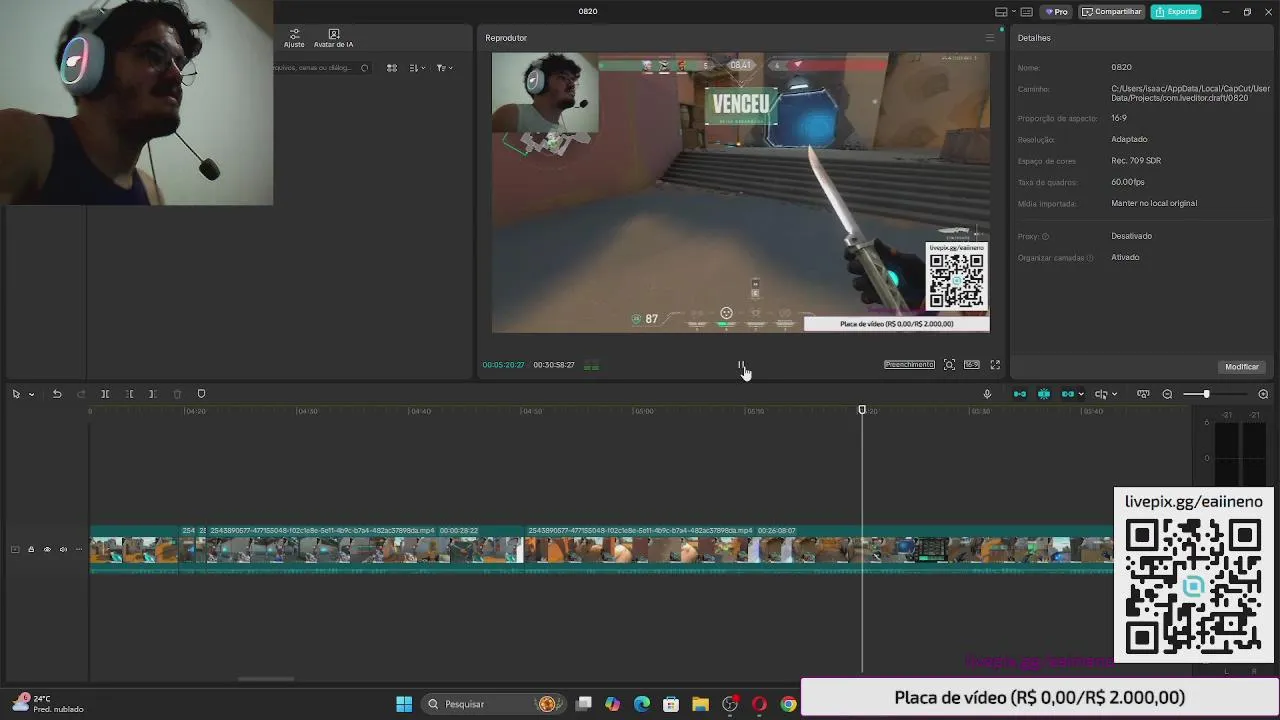Click the Preenchimento preview button
Image resolution: width=1280 pixels, height=720 pixels.
coord(909,365)
